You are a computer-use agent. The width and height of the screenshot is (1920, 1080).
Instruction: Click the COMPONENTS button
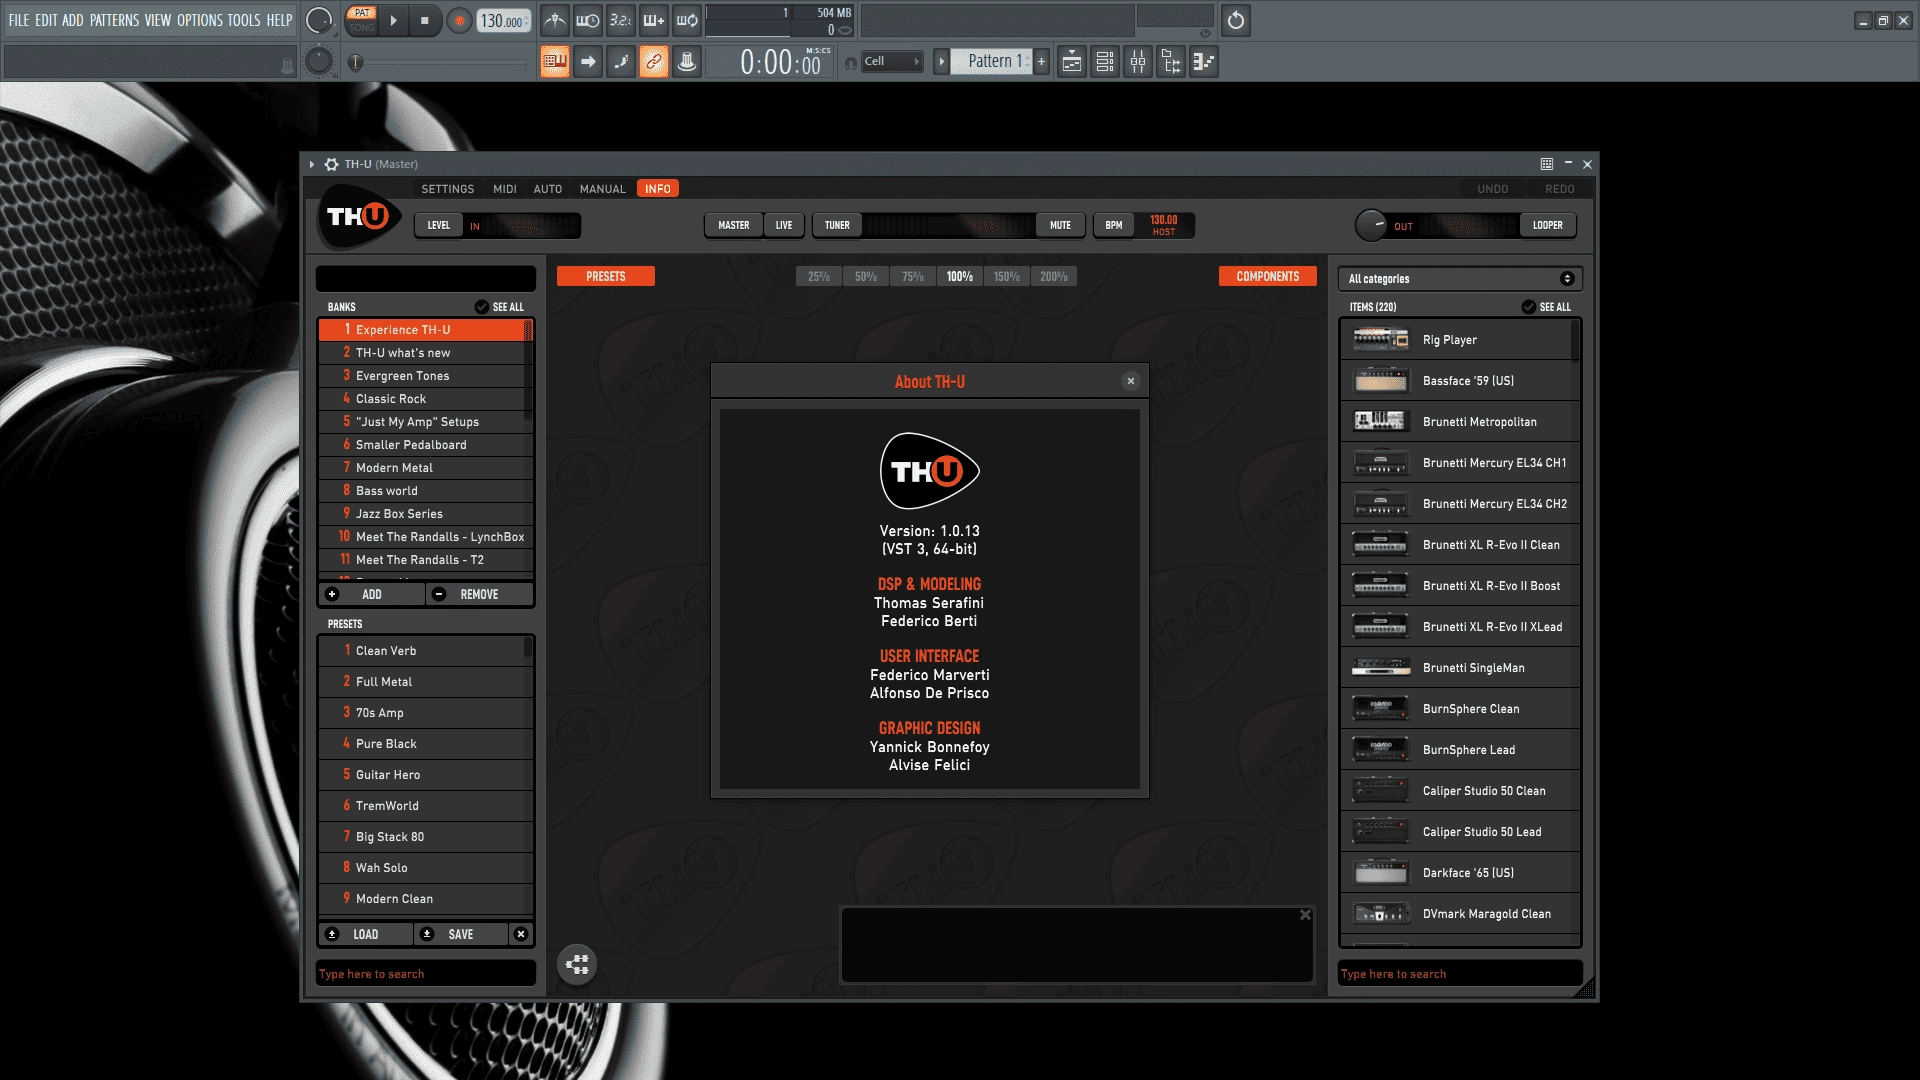(1267, 277)
